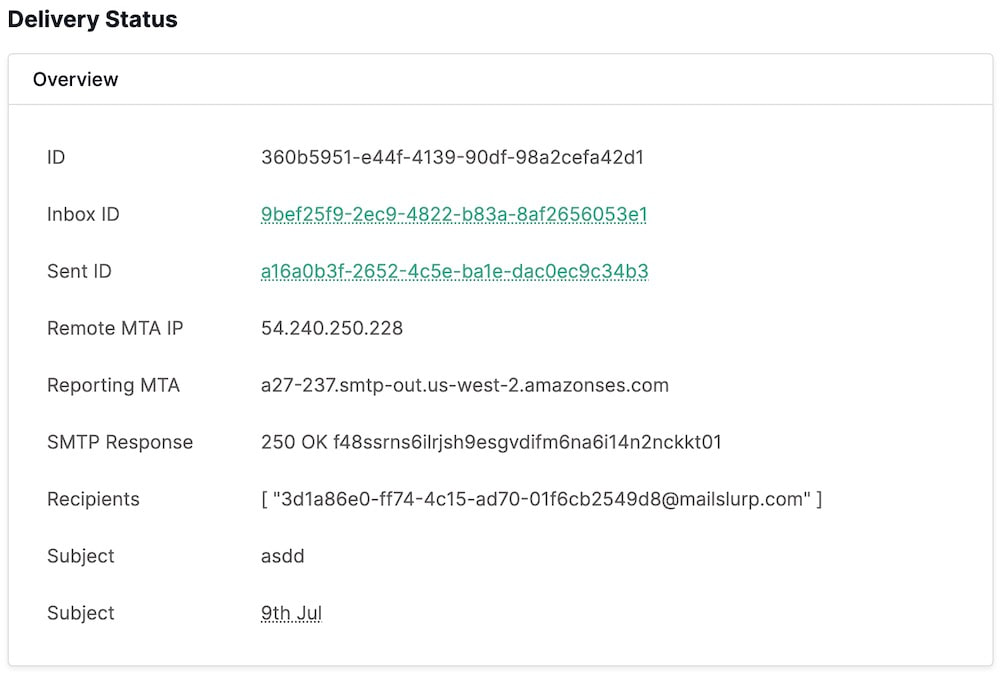Screen dimensions: 1000x676
Task: Click the 9th Jul subject link
Action: [x=290, y=613]
